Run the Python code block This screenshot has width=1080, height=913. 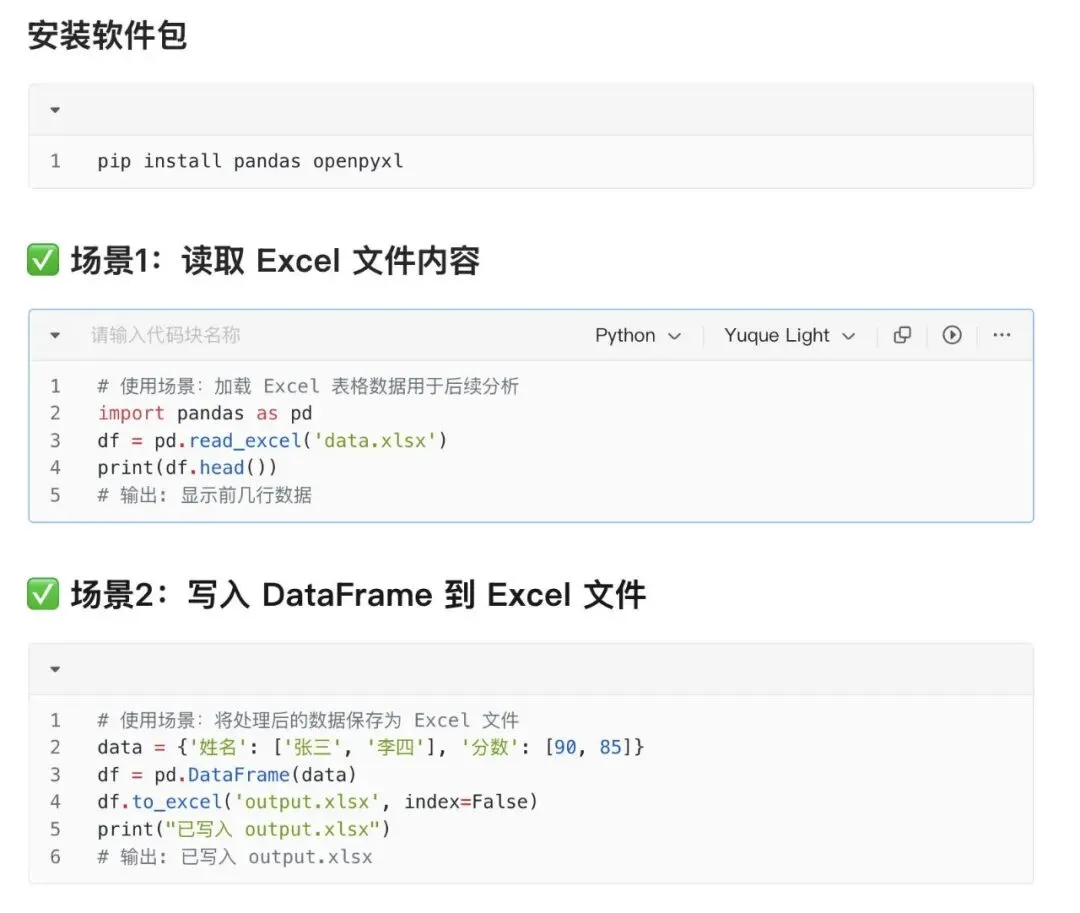[x=952, y=335]
